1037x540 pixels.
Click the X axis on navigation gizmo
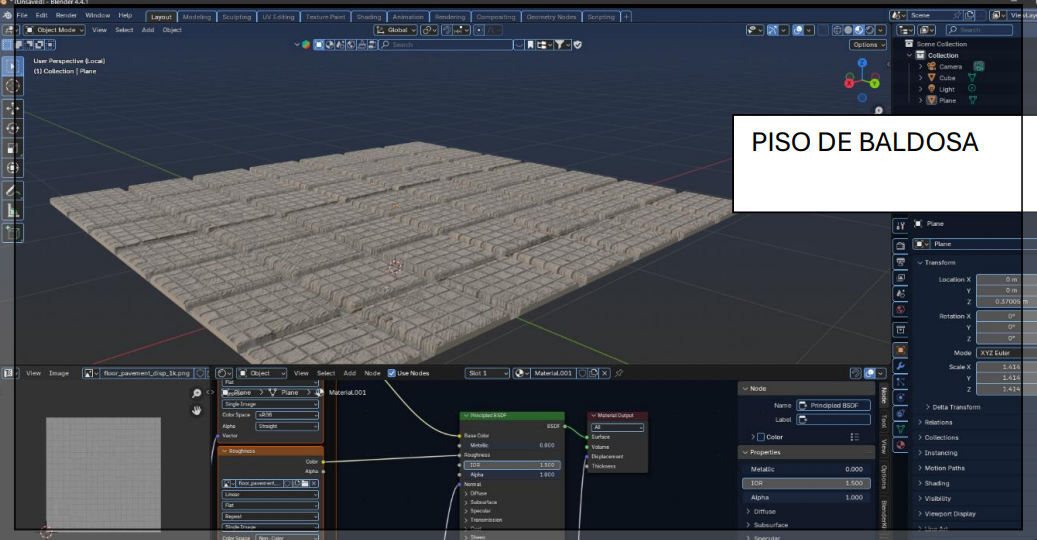click(849, 83)
